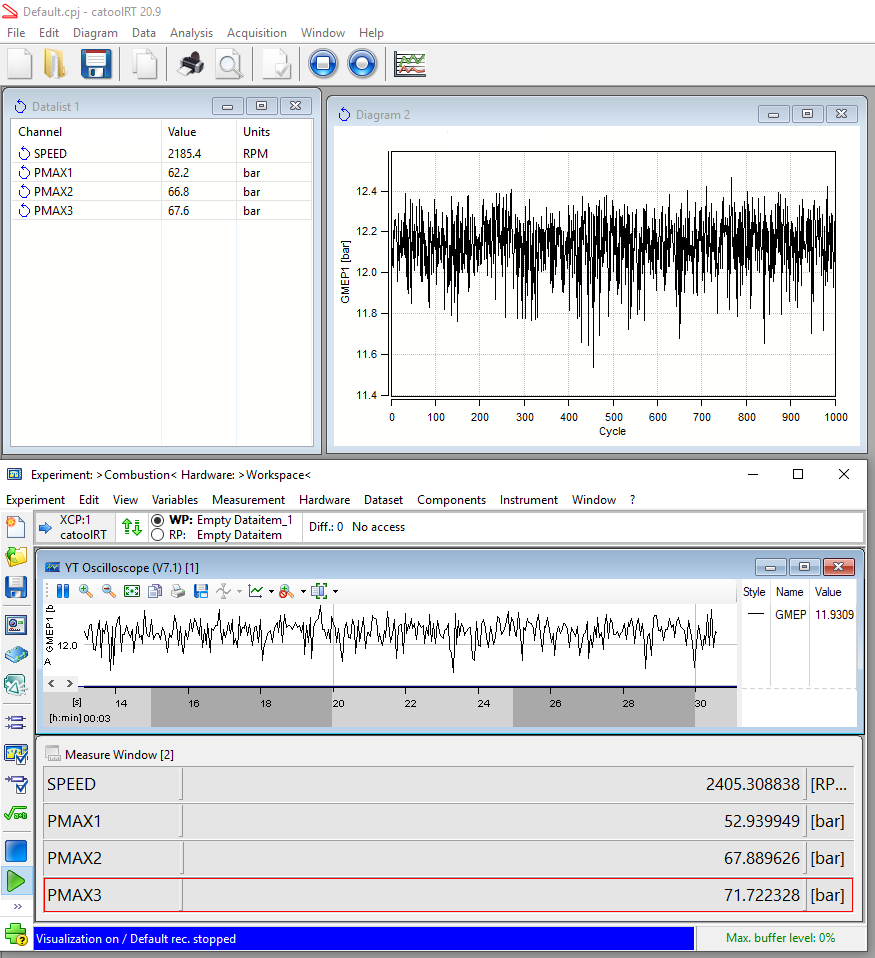Click the oscilloscope time axis scroll-right arrow
The image size is (875, 958).
point(70,683)
